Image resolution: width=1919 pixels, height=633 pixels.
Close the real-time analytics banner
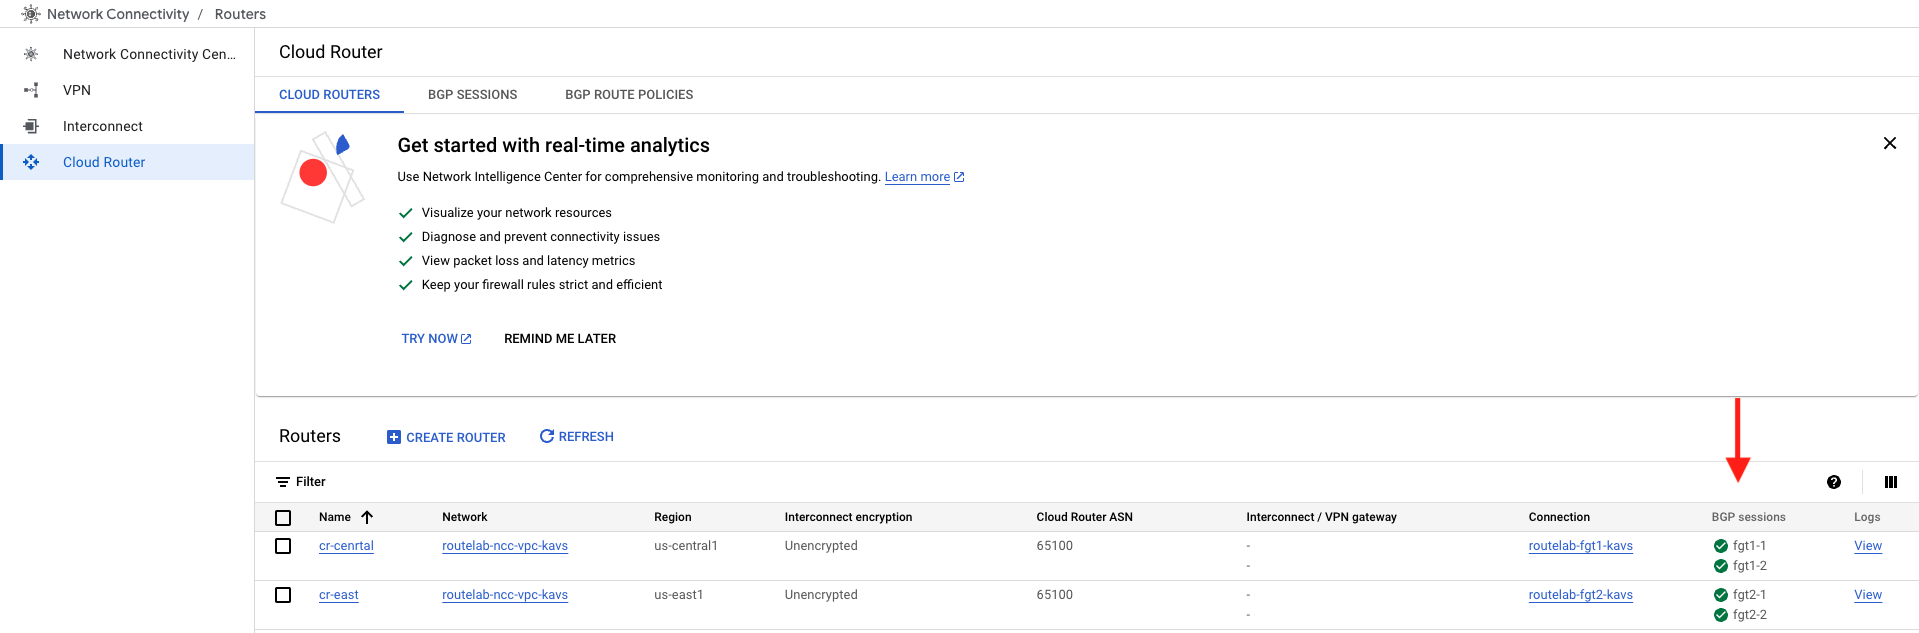pos(1889,143)
